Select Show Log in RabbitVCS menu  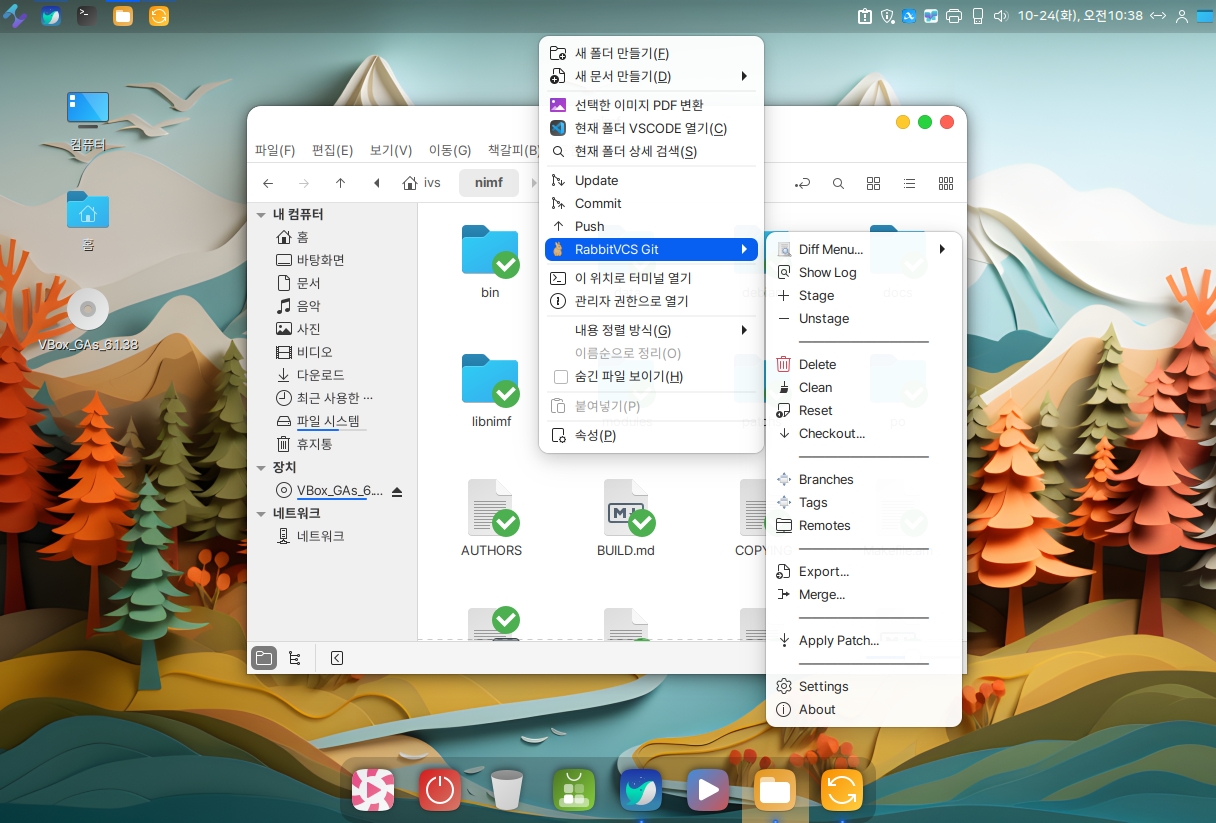tap(827, 272)
